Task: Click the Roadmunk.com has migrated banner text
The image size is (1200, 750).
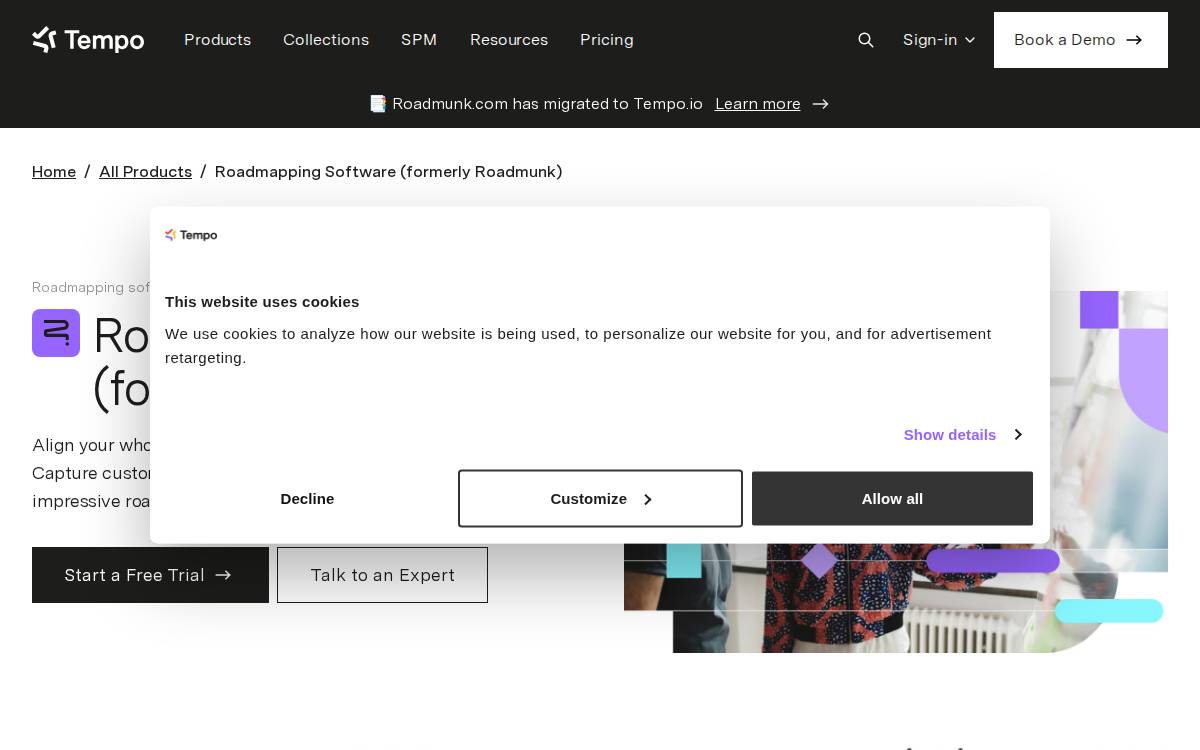Action: (x=547, y=104)
